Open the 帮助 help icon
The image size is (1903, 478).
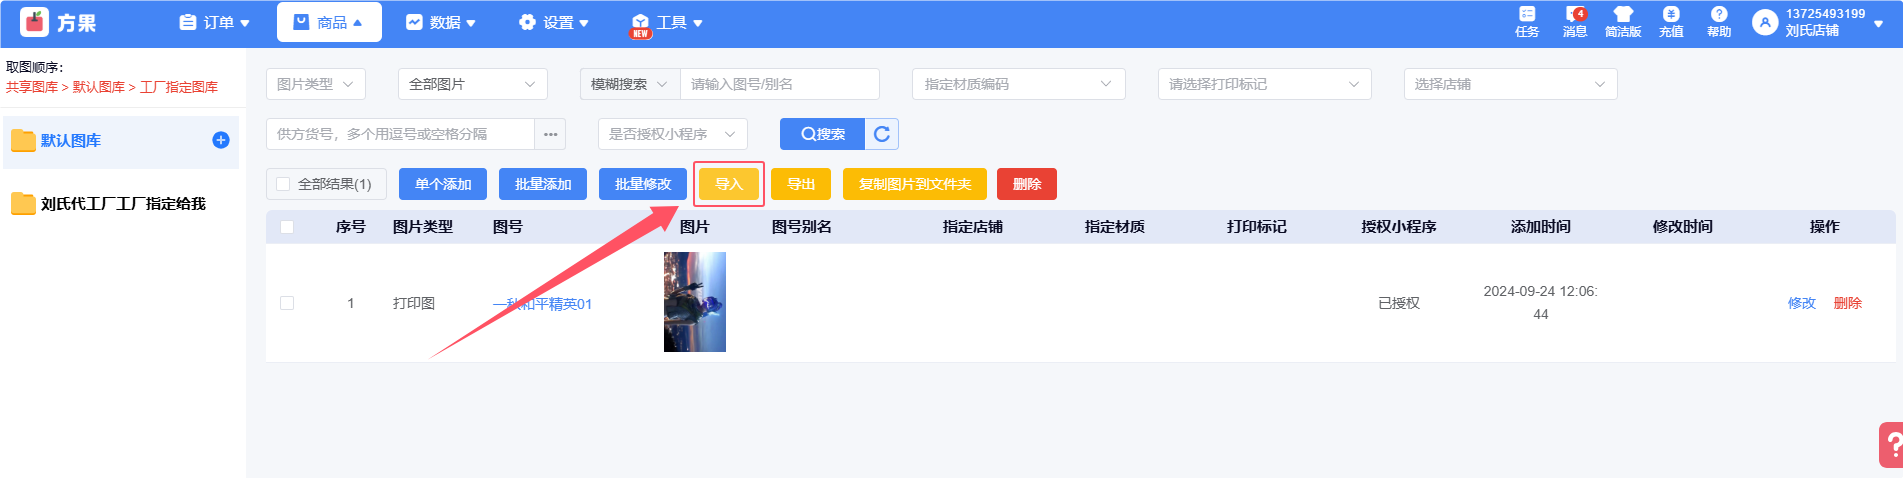click(1719, 22)
